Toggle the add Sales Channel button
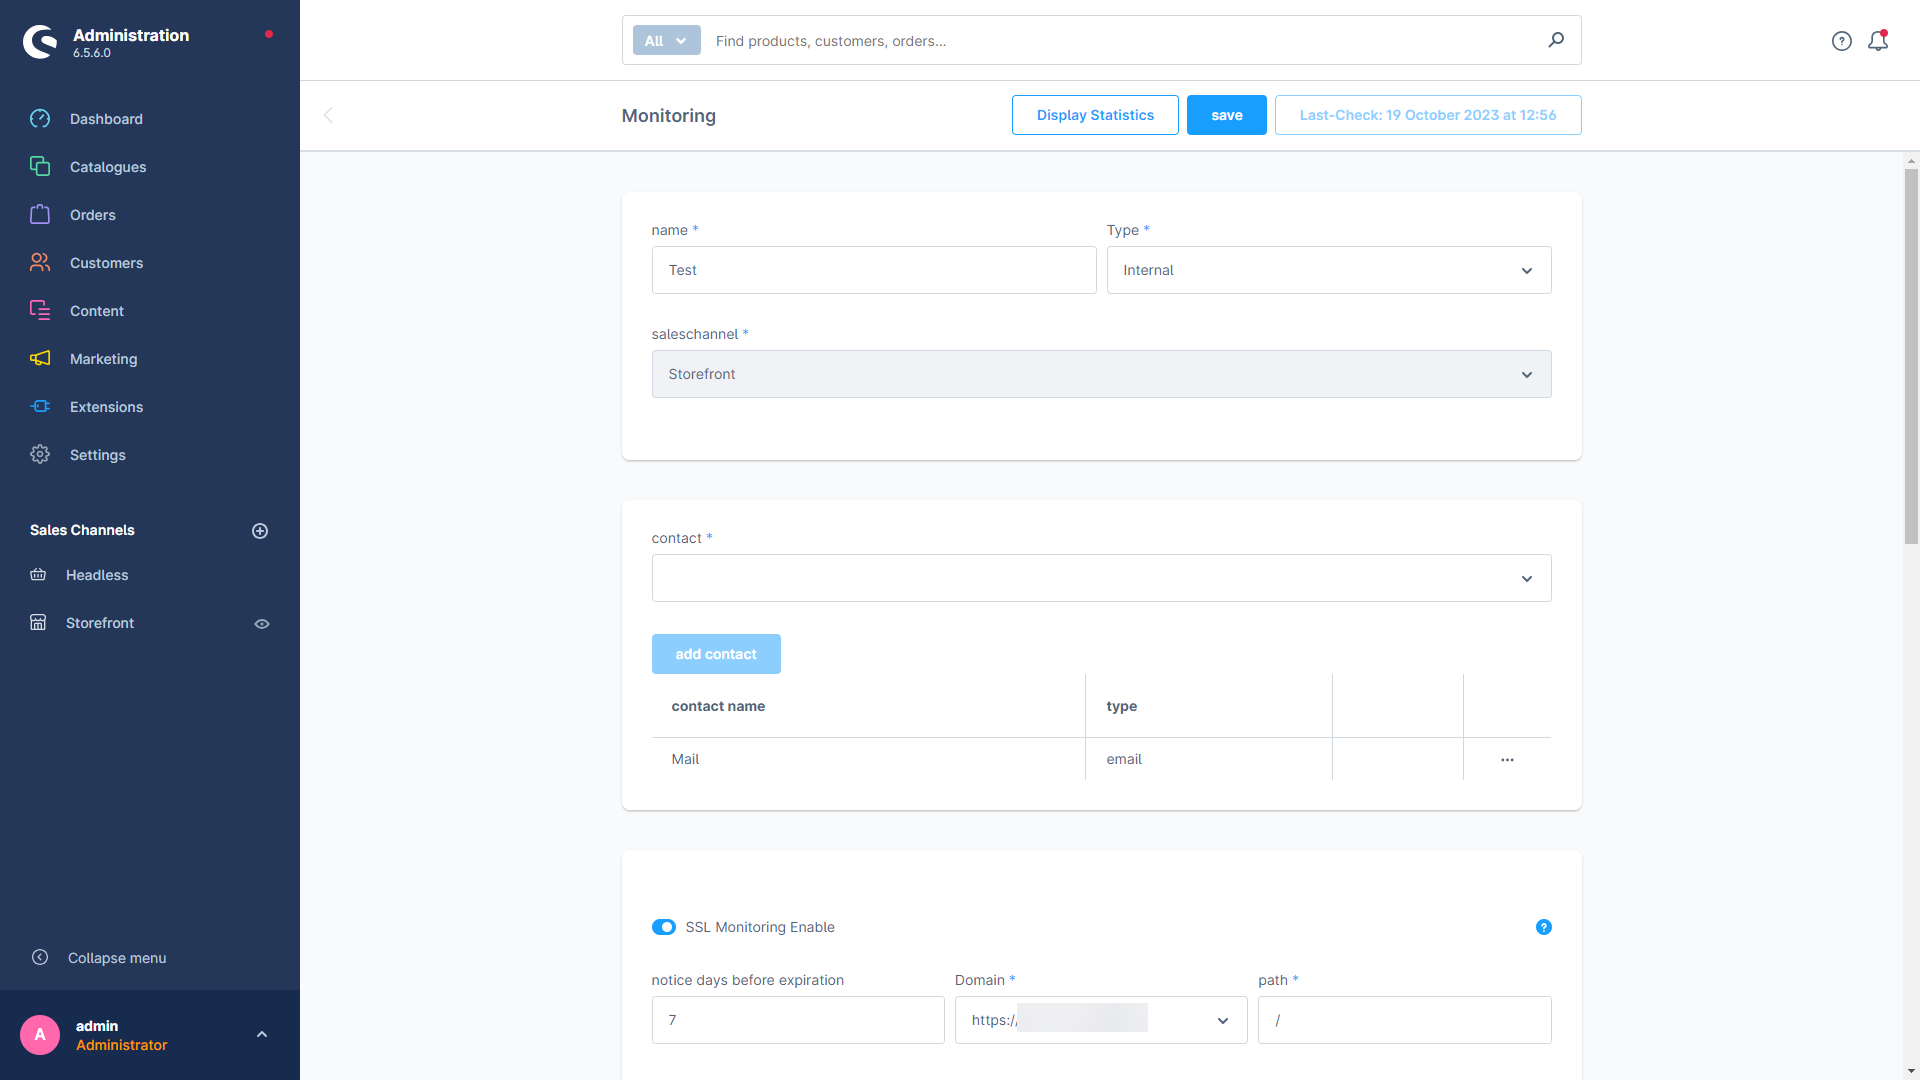 pyautogui.click(x=260, y=530)
